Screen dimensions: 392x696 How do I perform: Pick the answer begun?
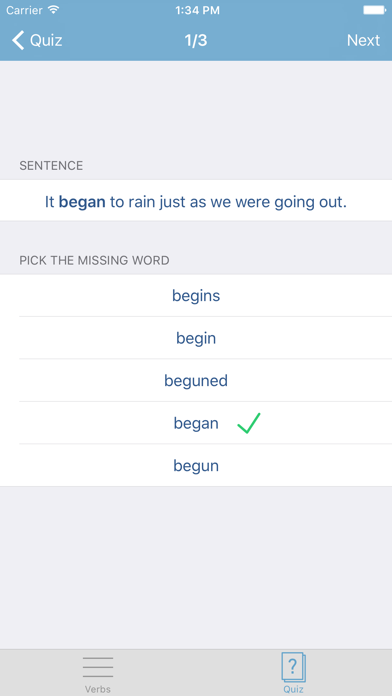[196, 466]
